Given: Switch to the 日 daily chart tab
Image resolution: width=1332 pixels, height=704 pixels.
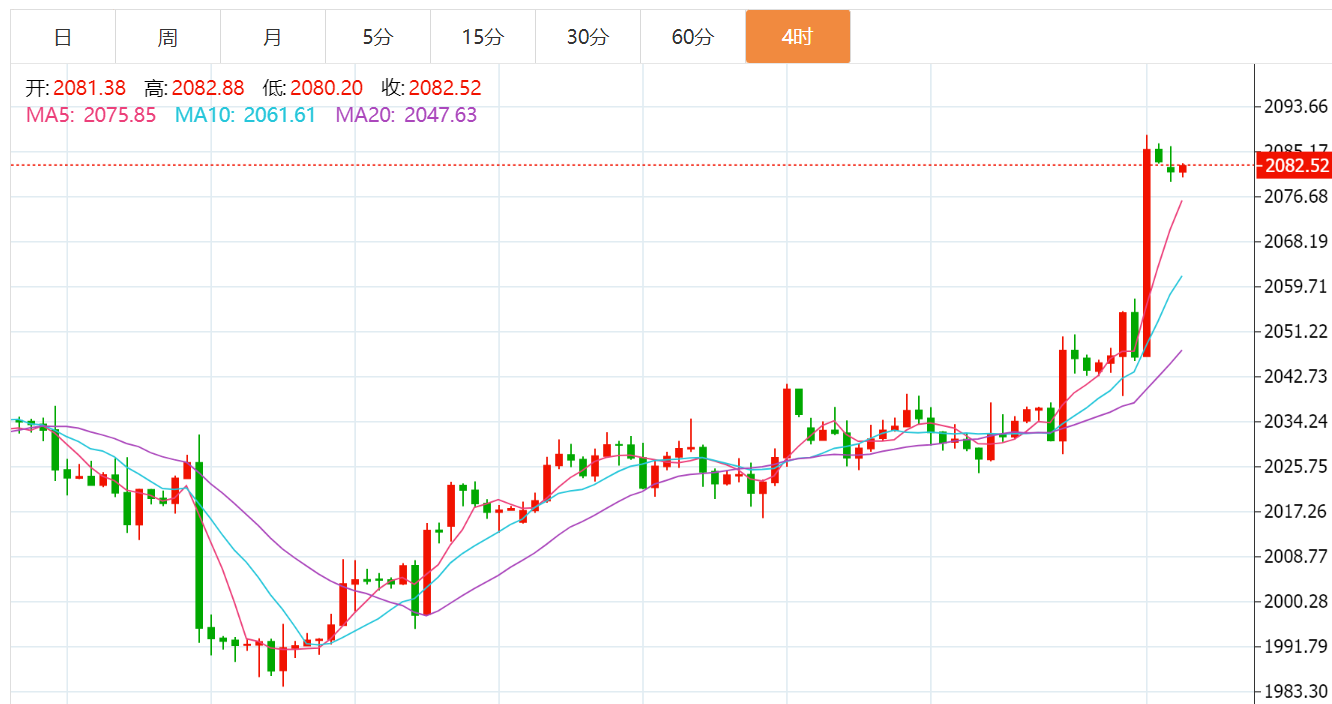Looking at the screenshot, I should pyautogui.click(x=63, y=37).
